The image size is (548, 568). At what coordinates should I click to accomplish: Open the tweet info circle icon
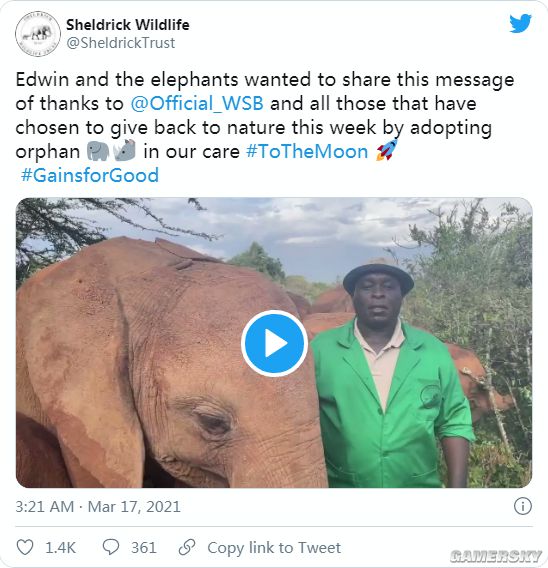point(523,506)
